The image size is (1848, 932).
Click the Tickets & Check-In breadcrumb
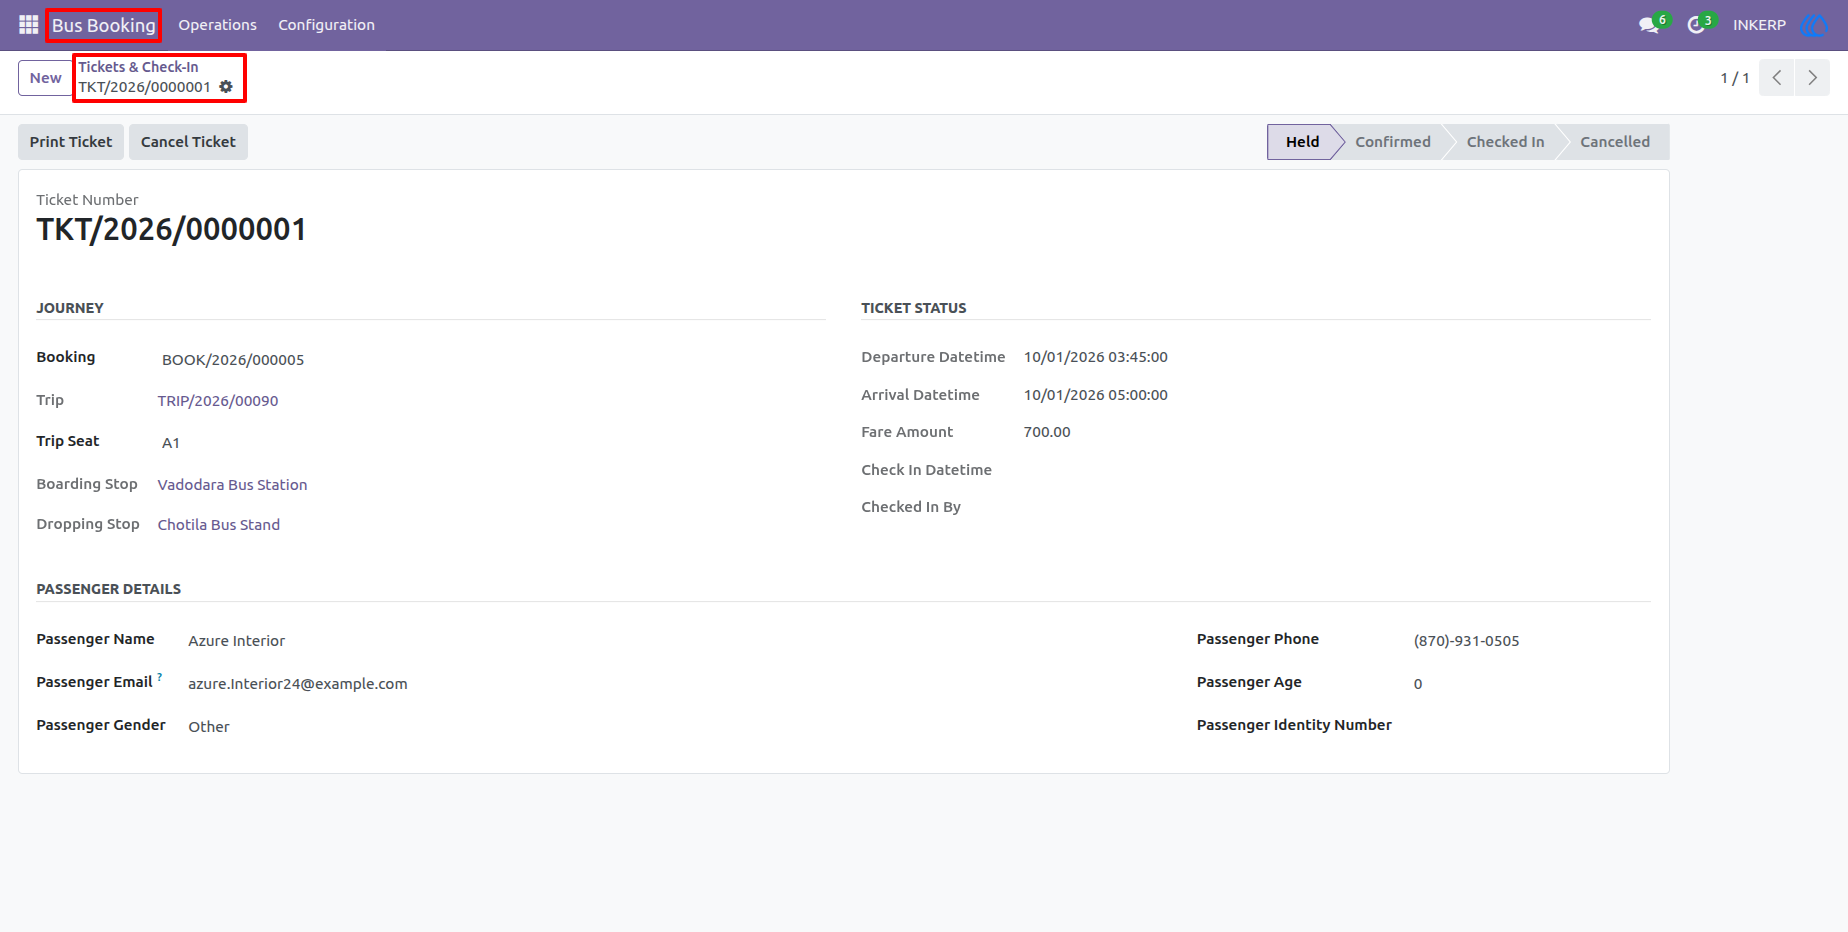(138, 67)
